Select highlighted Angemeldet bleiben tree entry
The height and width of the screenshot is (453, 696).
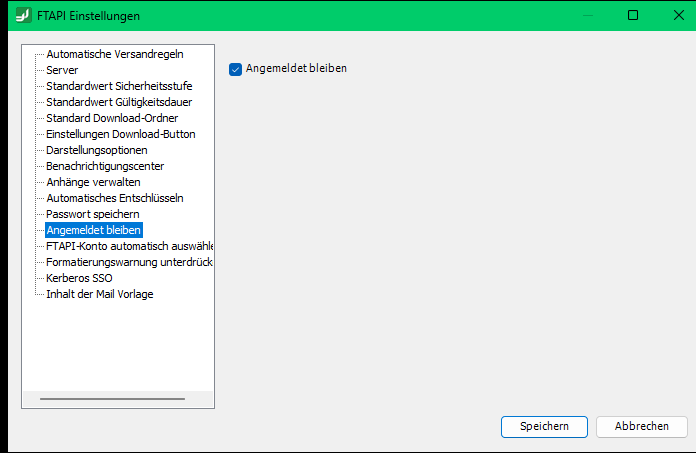pyautogui.click(x=94, y=230)
